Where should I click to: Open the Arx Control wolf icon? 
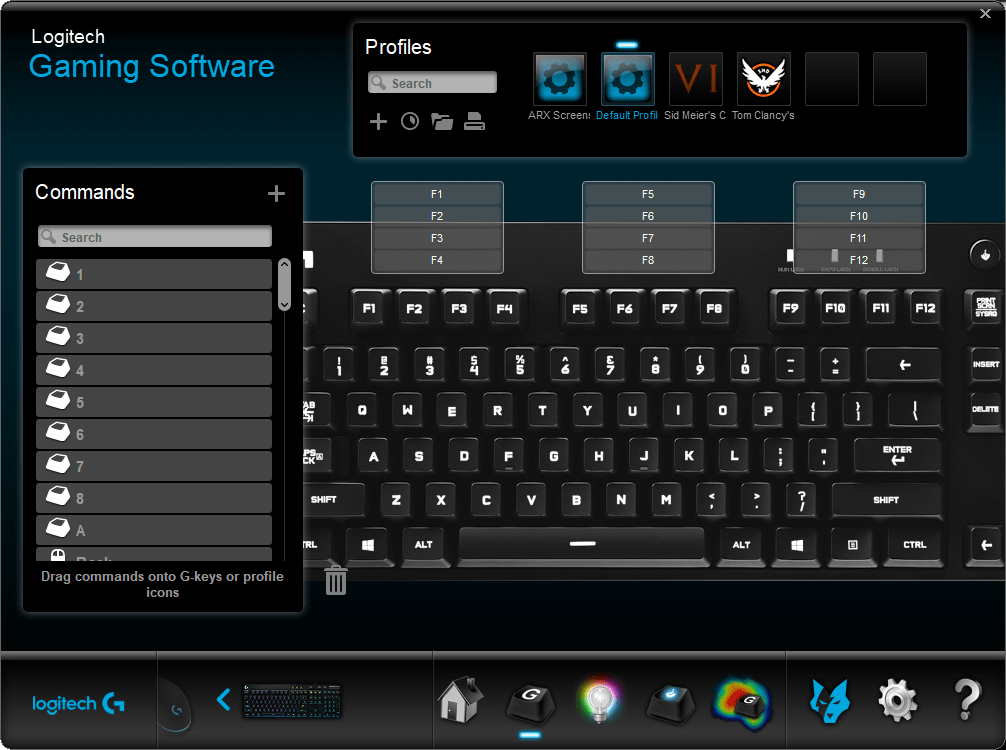point(829,700)
